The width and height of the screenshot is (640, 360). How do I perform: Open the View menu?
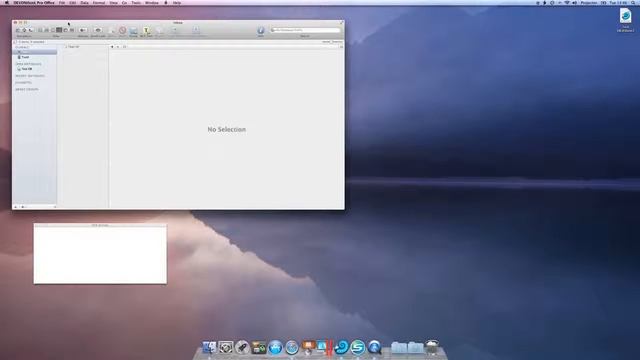coord(113,2)
